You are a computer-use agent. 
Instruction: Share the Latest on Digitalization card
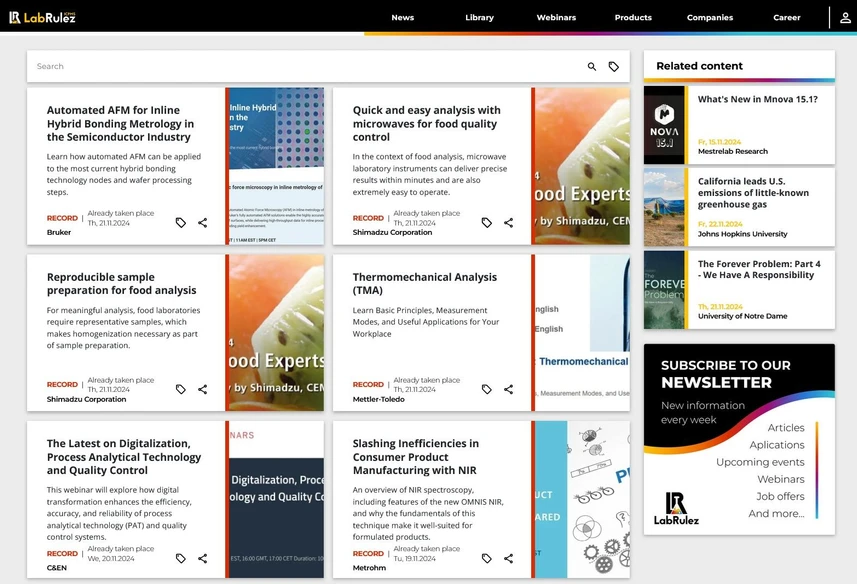point(202,558)
